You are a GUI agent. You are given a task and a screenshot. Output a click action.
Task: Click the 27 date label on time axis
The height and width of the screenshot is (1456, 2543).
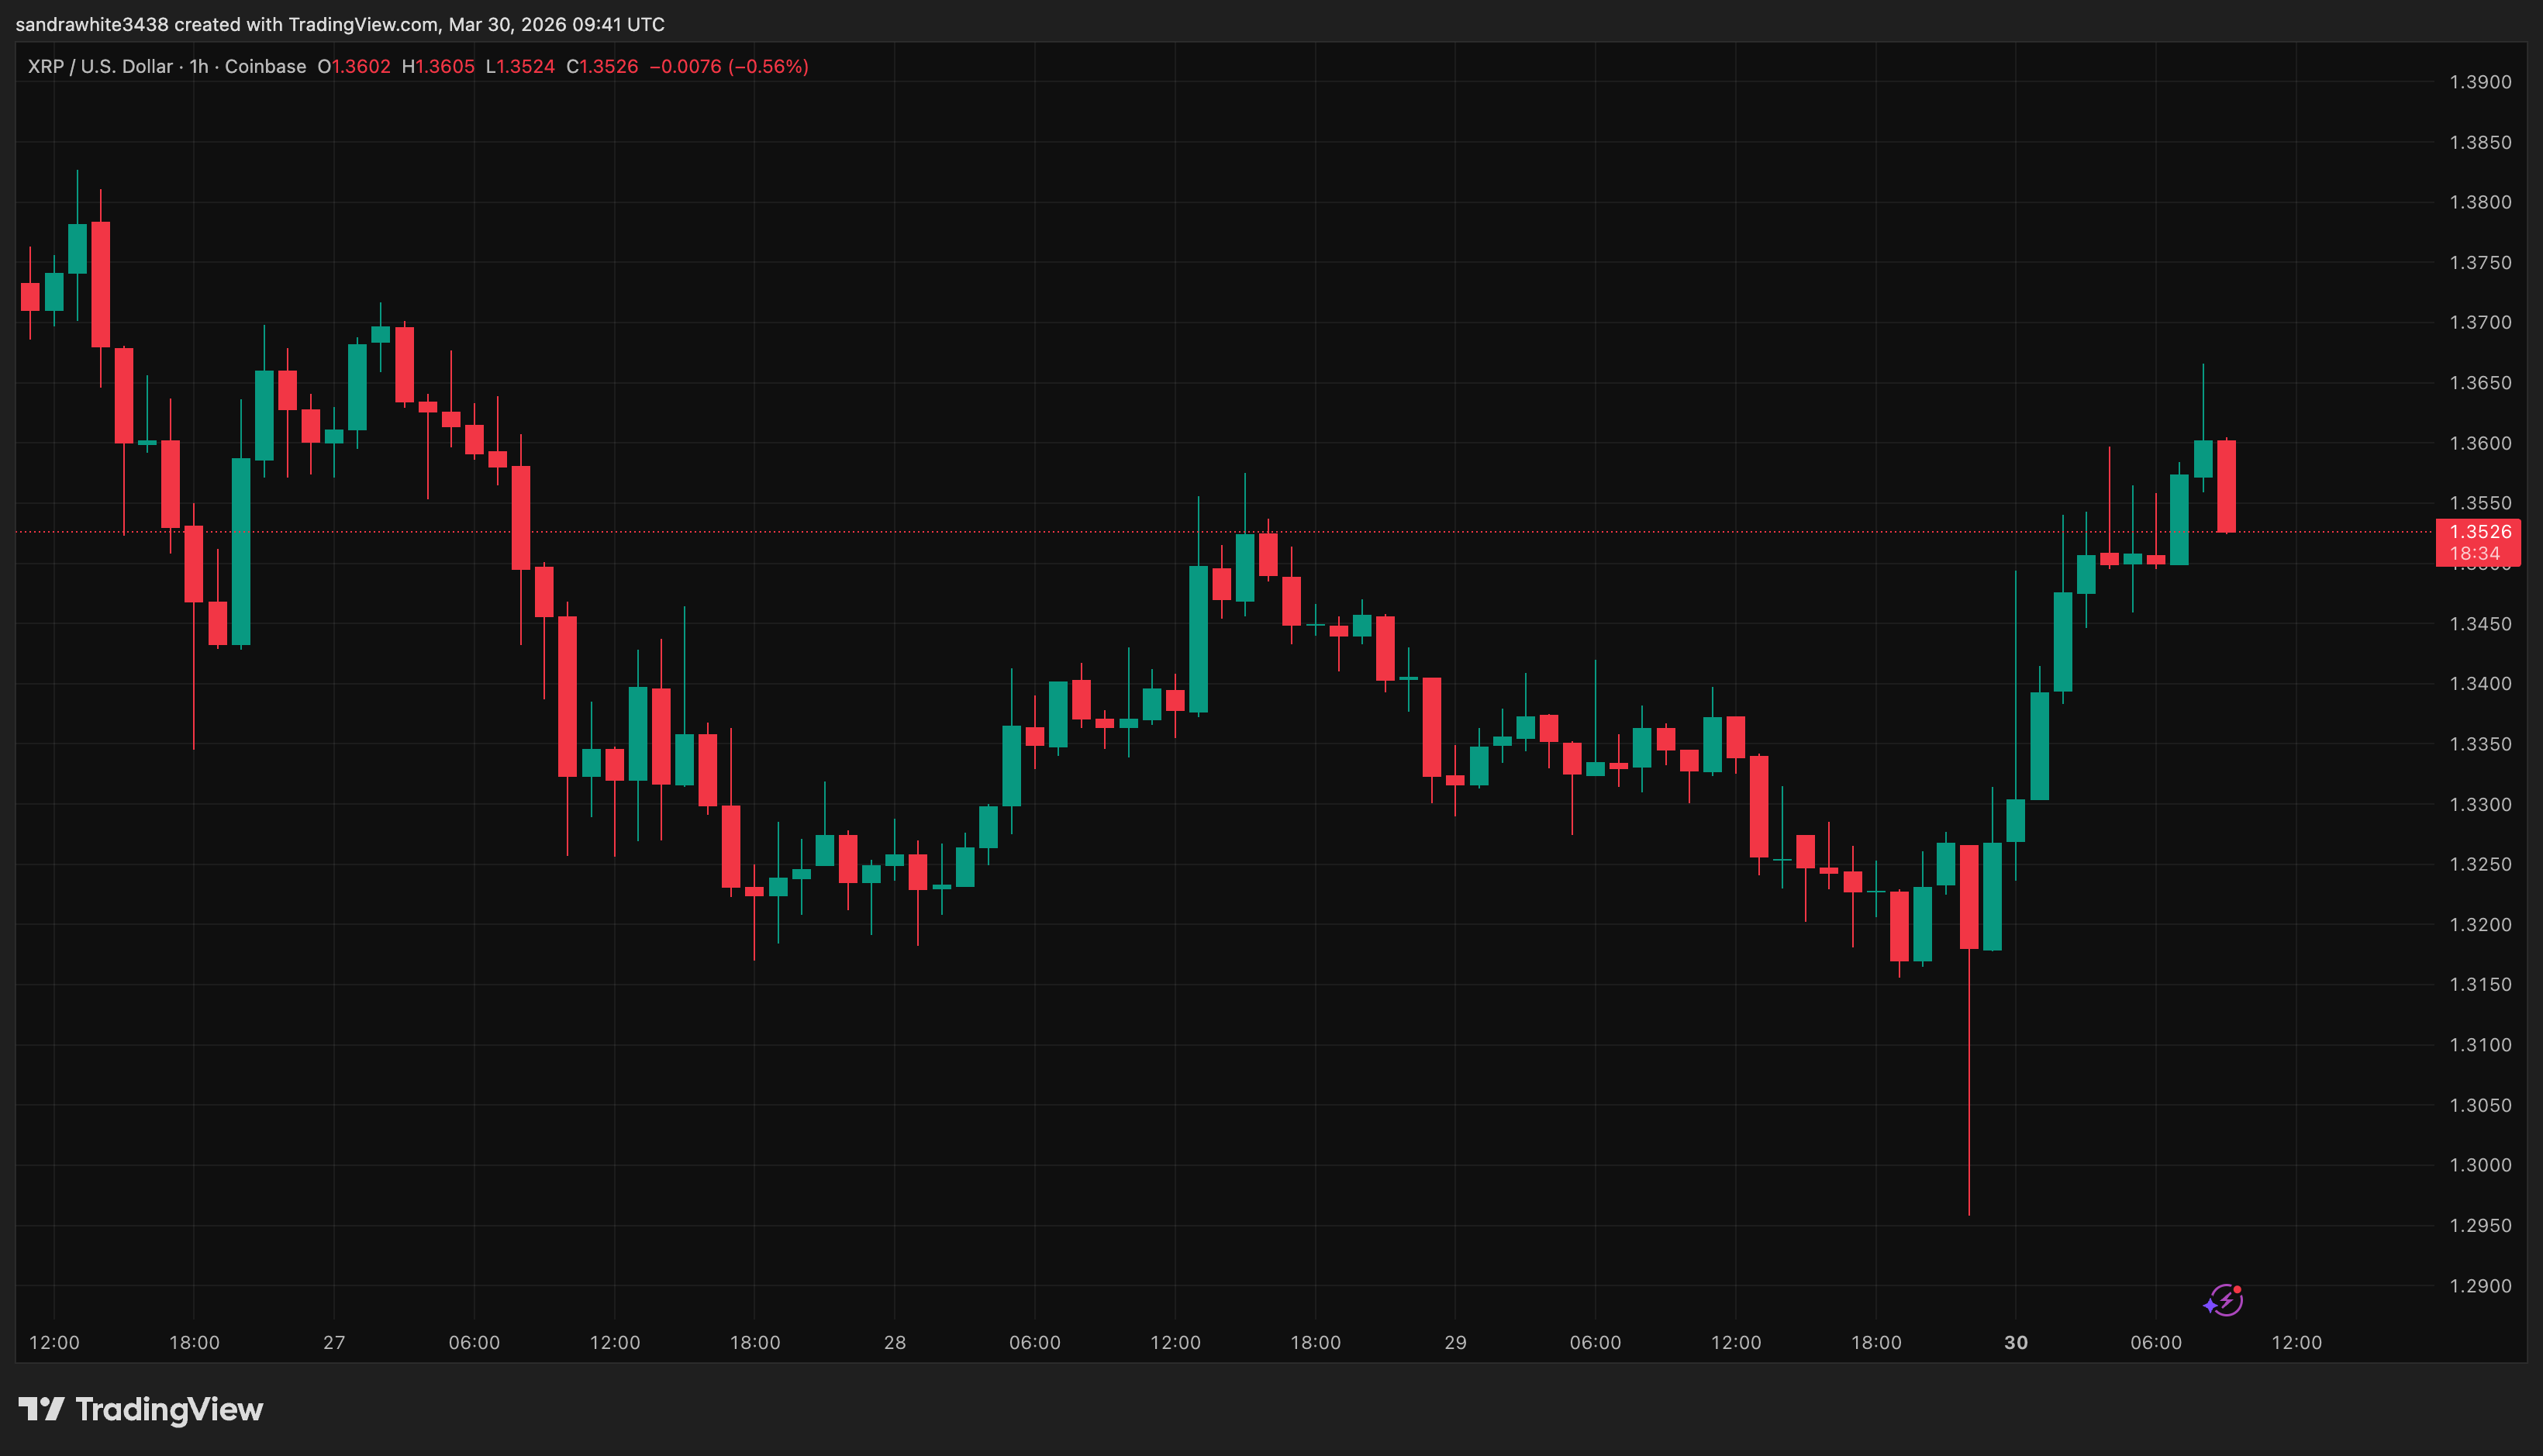(x=334, y=1343)
